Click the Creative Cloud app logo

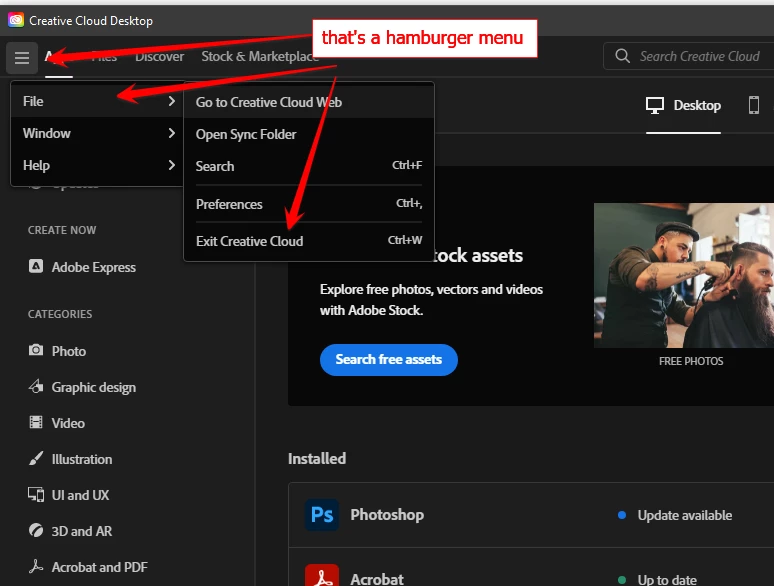[x=16, y=20]
